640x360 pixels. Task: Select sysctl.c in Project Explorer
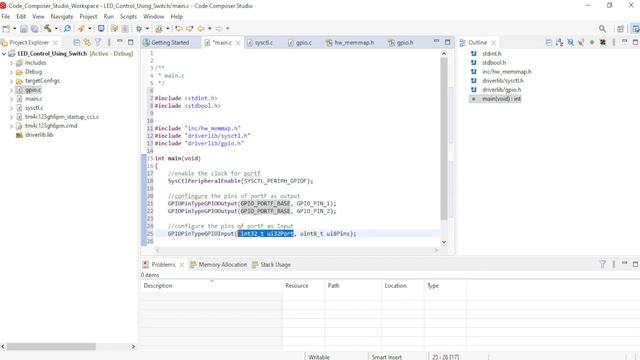click(x=34, y=108)
